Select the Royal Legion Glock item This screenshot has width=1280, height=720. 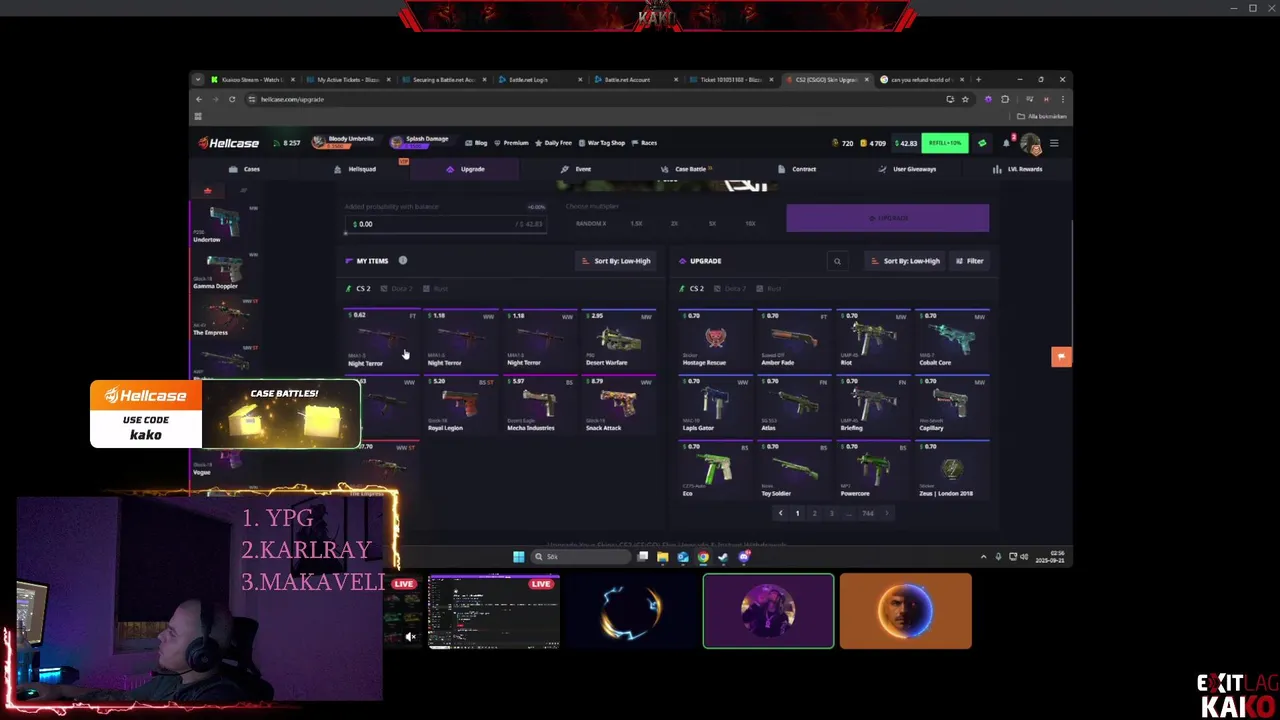pyautogui.click(x=461, y=405)
